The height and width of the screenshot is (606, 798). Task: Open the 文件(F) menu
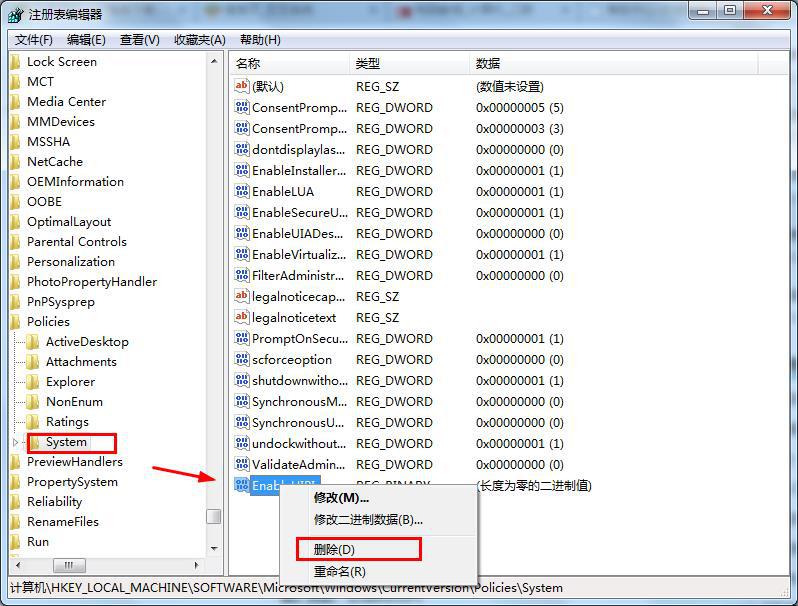pyautogui.click(x=34, y=40)
